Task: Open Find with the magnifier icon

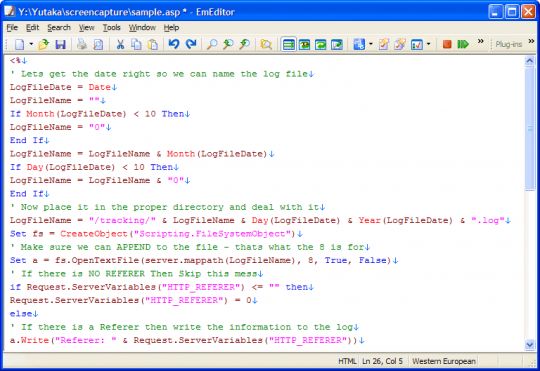Action: coord(212,44)
